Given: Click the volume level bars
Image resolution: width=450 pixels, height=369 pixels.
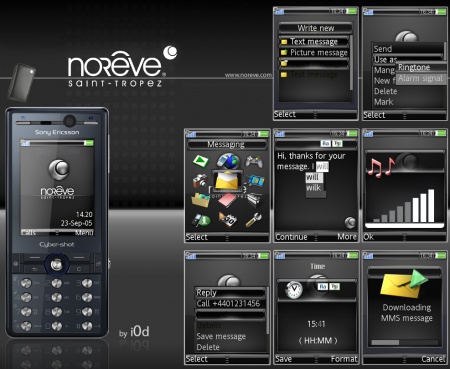Looking at the screenshot, I should pos(404,206).
